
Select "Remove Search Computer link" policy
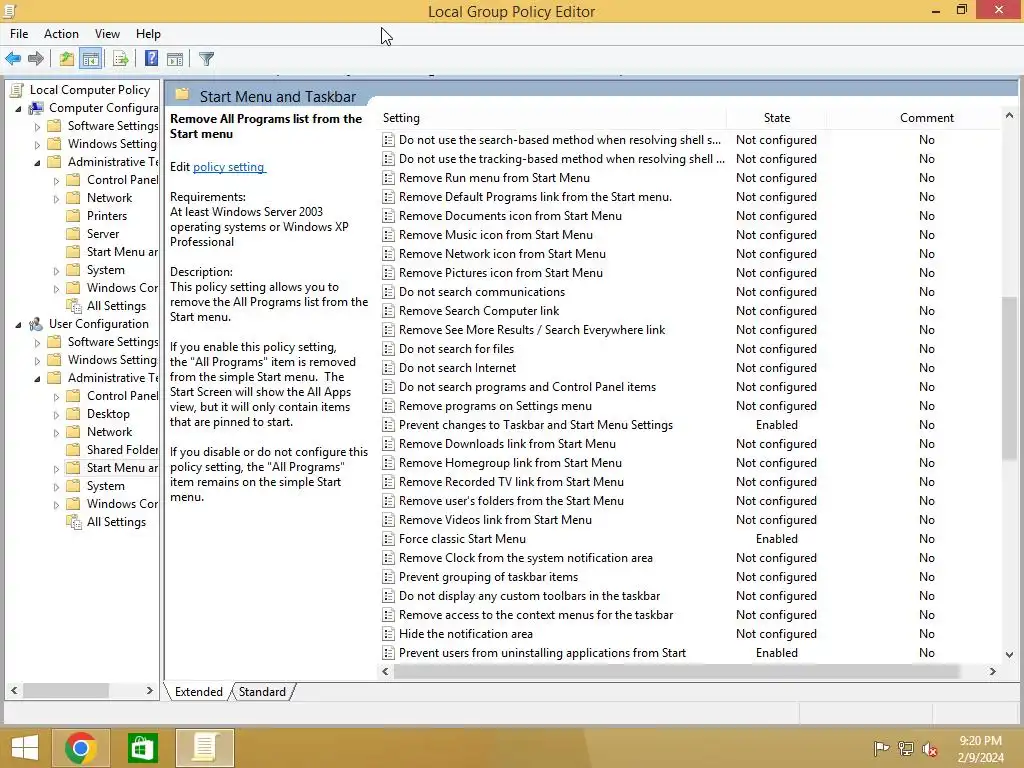click(x=479, y=311)
